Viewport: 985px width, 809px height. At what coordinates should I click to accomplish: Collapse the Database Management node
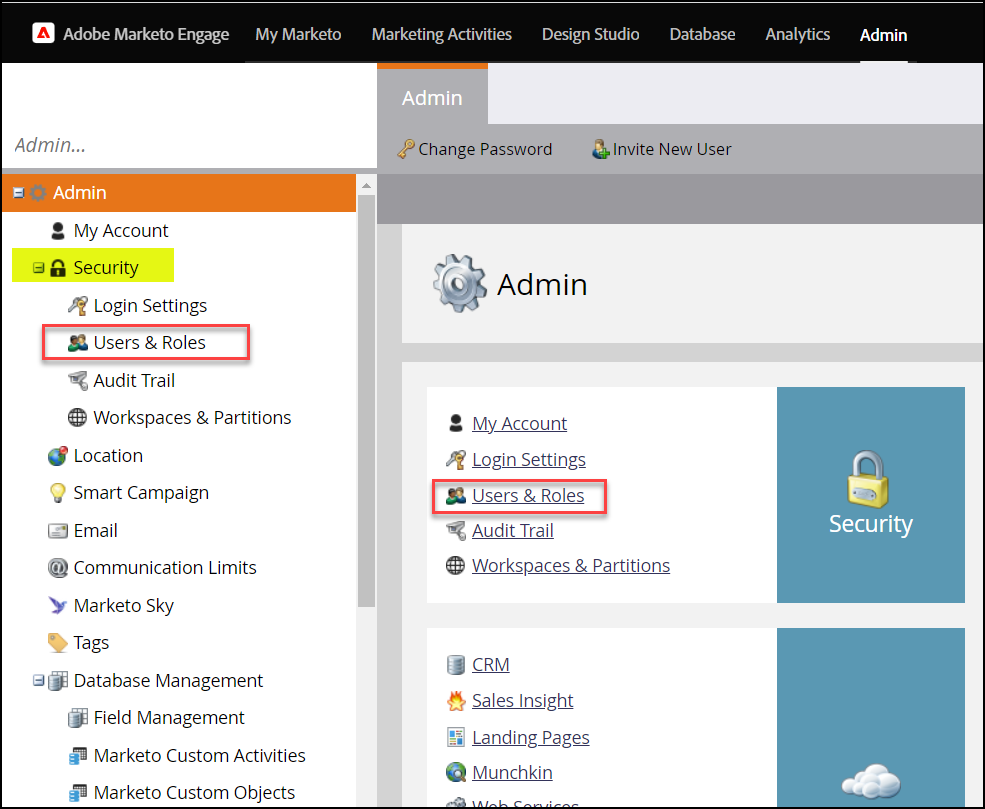click(38, 681)
